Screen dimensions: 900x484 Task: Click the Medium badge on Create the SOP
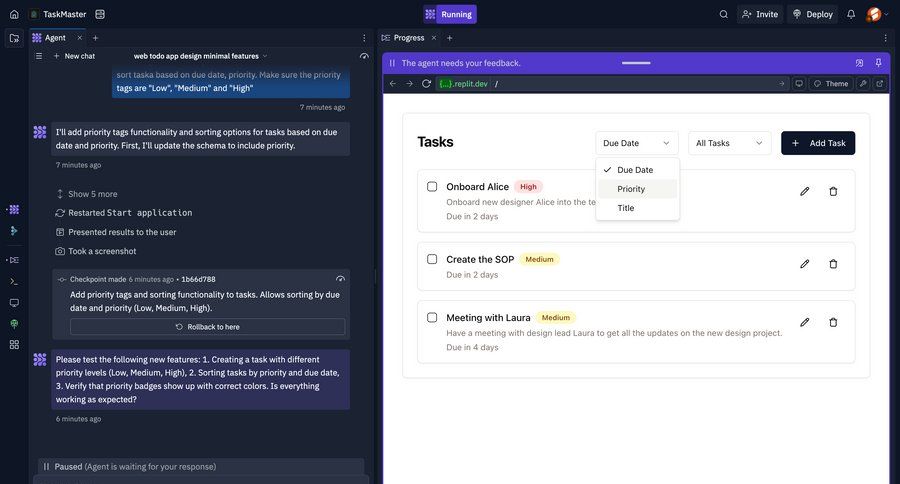[x=540, y=260]
